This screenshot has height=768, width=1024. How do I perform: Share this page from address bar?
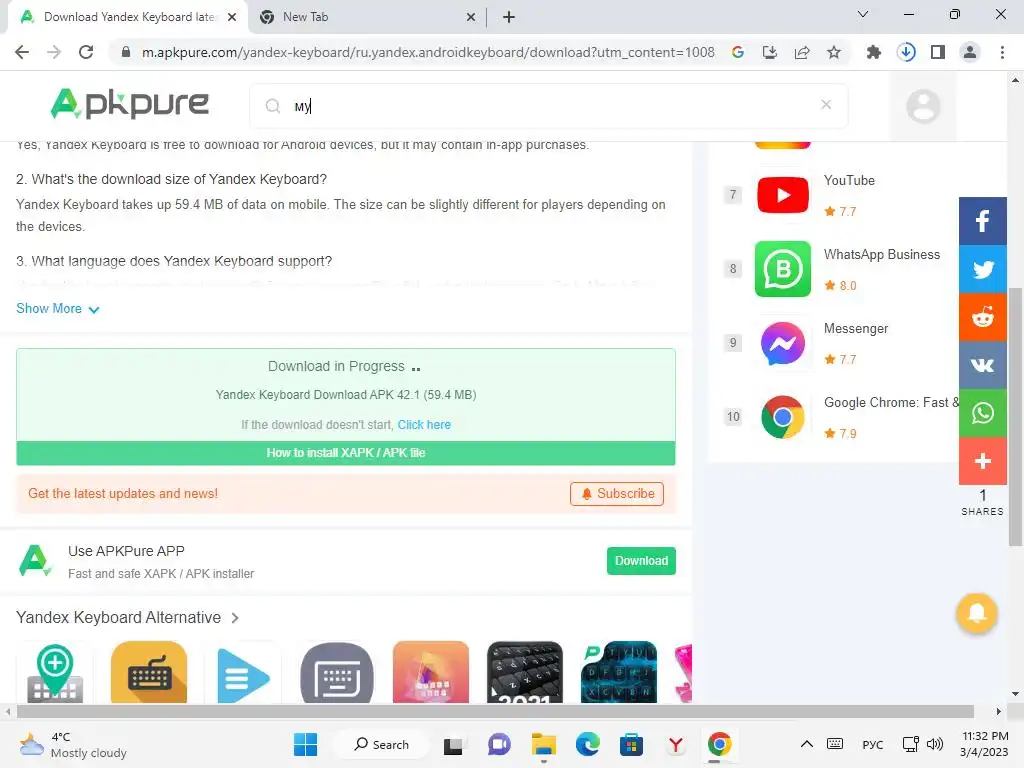point(802,52)
